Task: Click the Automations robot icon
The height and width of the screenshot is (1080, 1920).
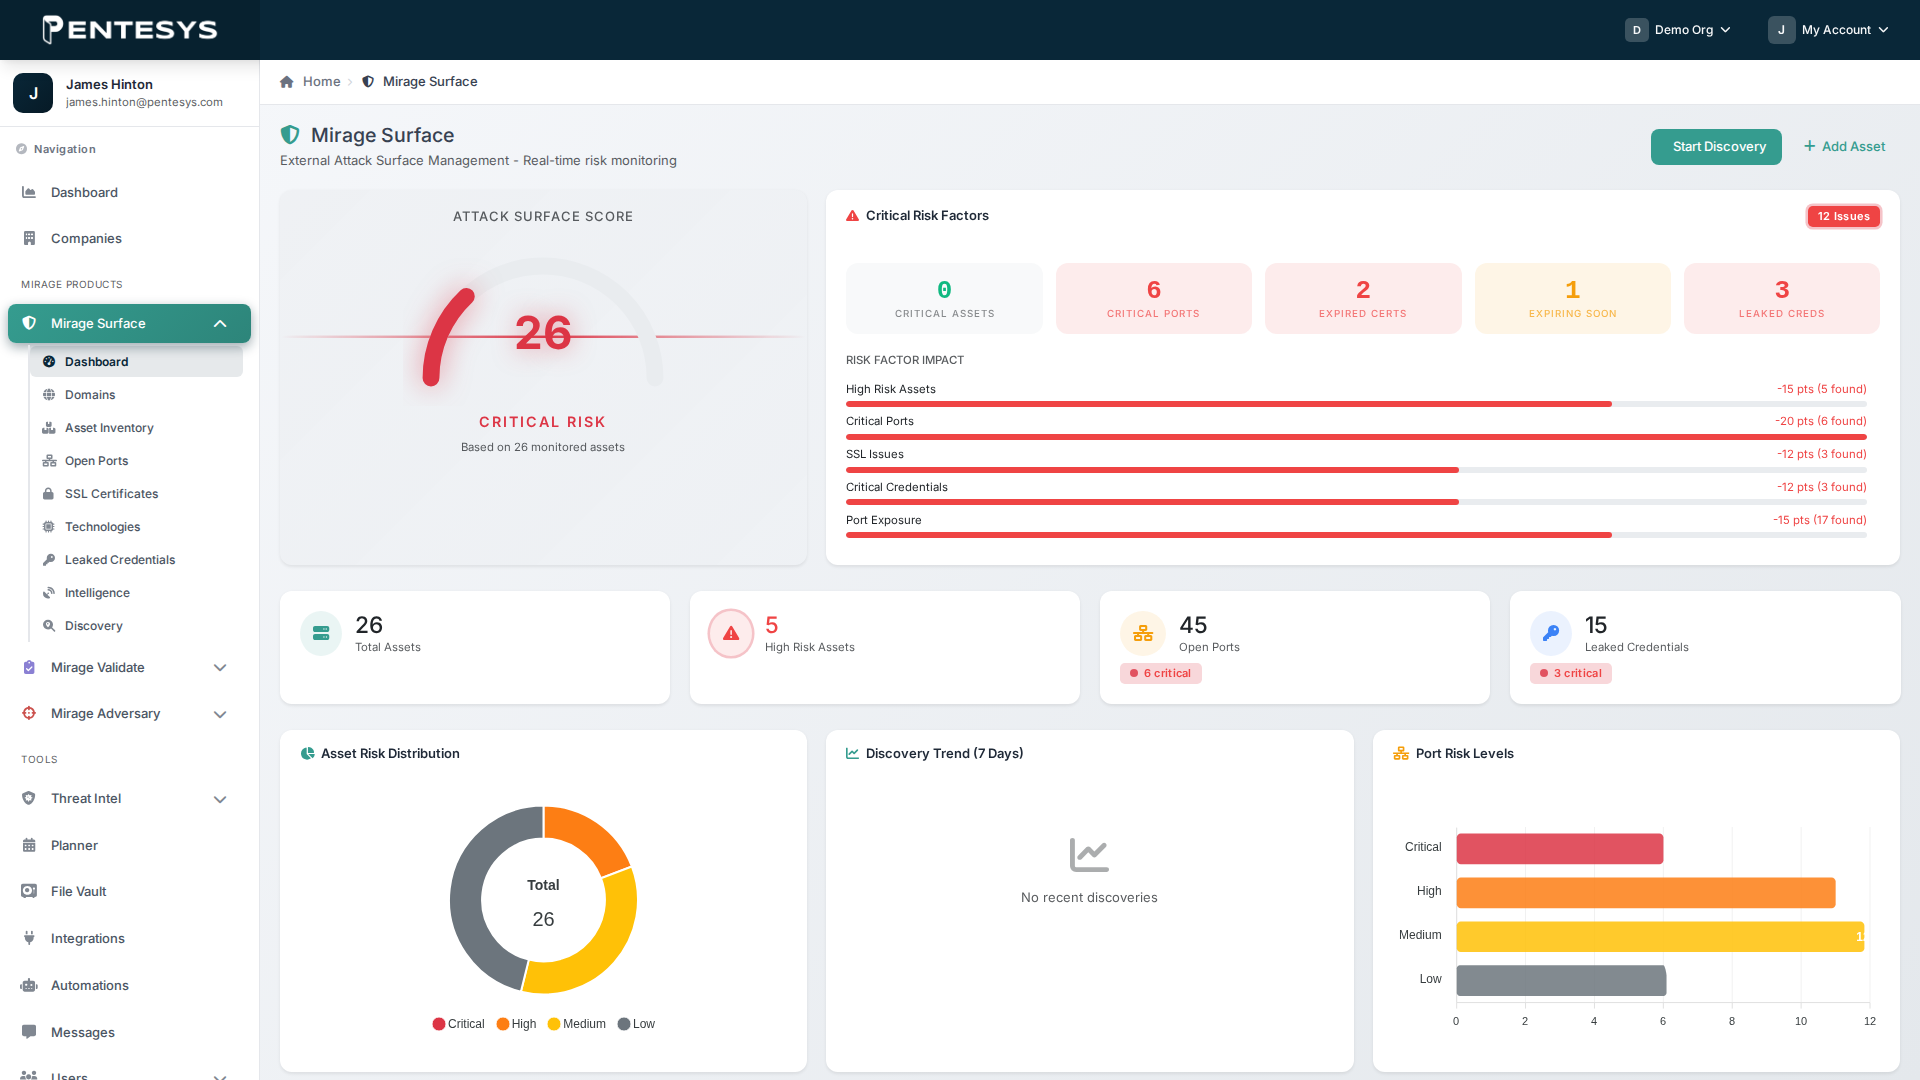Action: pyautogui.click(x=29, y=985)
